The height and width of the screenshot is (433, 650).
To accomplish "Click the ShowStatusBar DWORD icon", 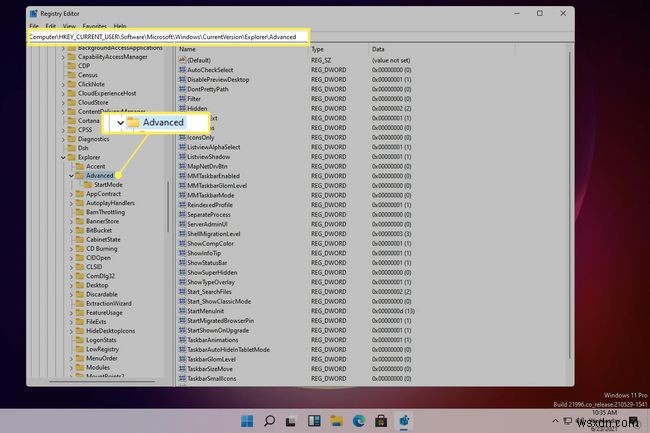I will 182,263.
